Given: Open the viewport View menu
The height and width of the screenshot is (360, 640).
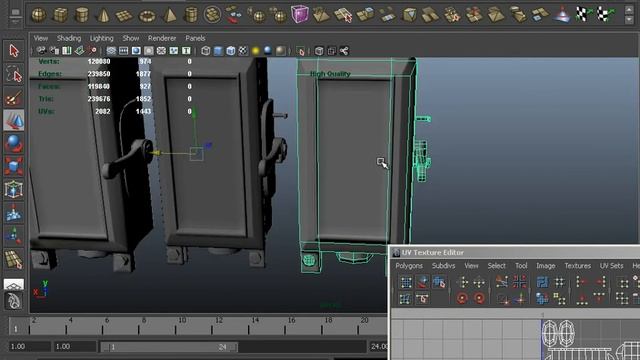Looking at the screenshot, I should (41, 38).
